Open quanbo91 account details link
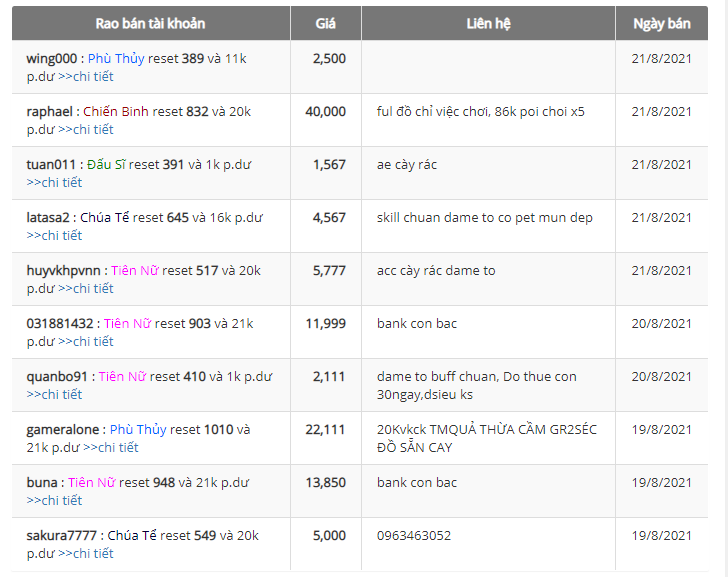The height and width of the screenshot is (577, 728). [x=55, y=394]
